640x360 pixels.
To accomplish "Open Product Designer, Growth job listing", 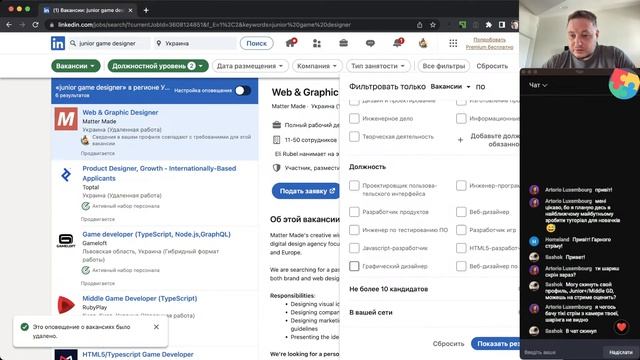I will 159,173.
